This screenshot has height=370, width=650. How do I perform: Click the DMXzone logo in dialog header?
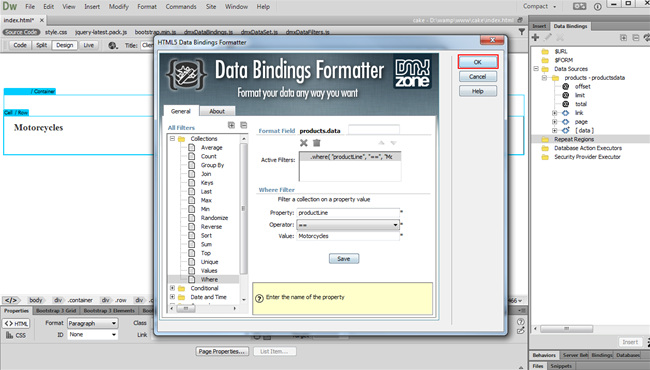tap(412, 73)
